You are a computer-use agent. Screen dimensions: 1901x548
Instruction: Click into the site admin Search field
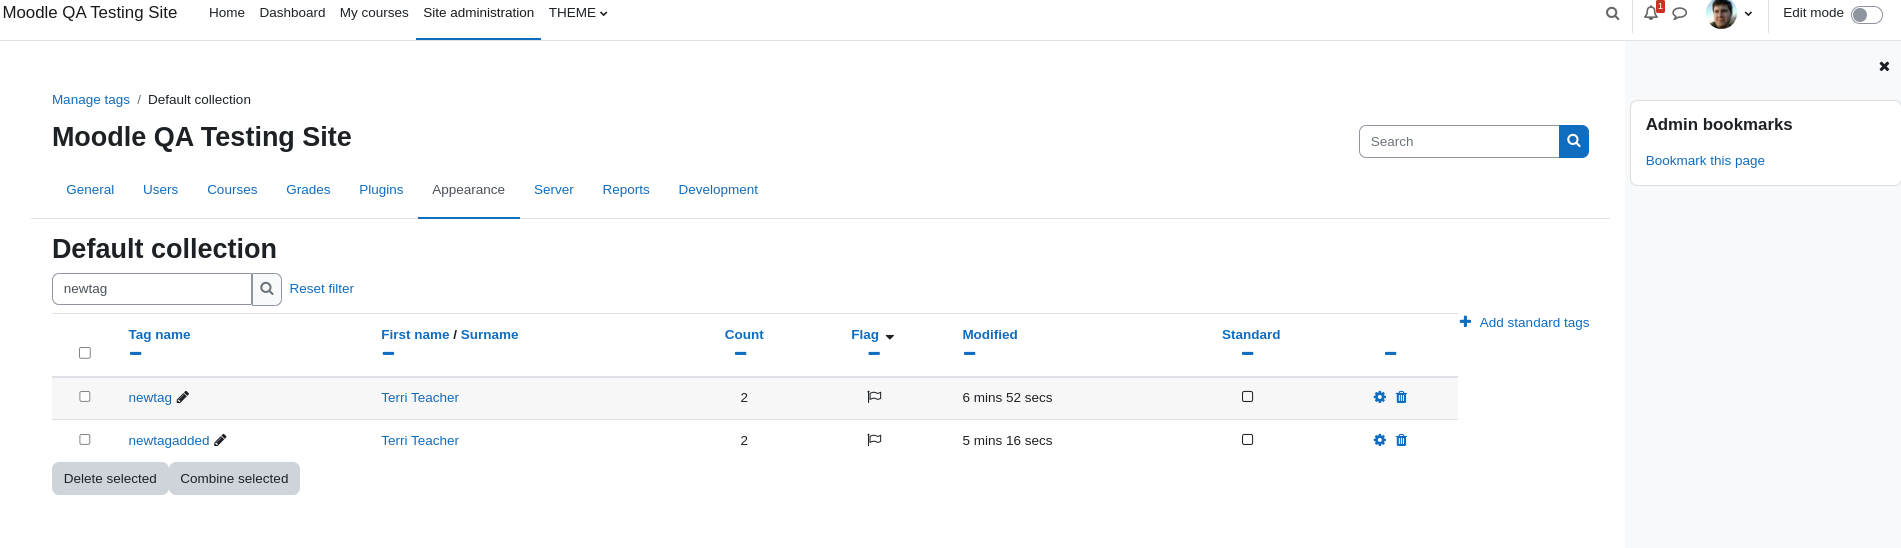(1459, 142)
